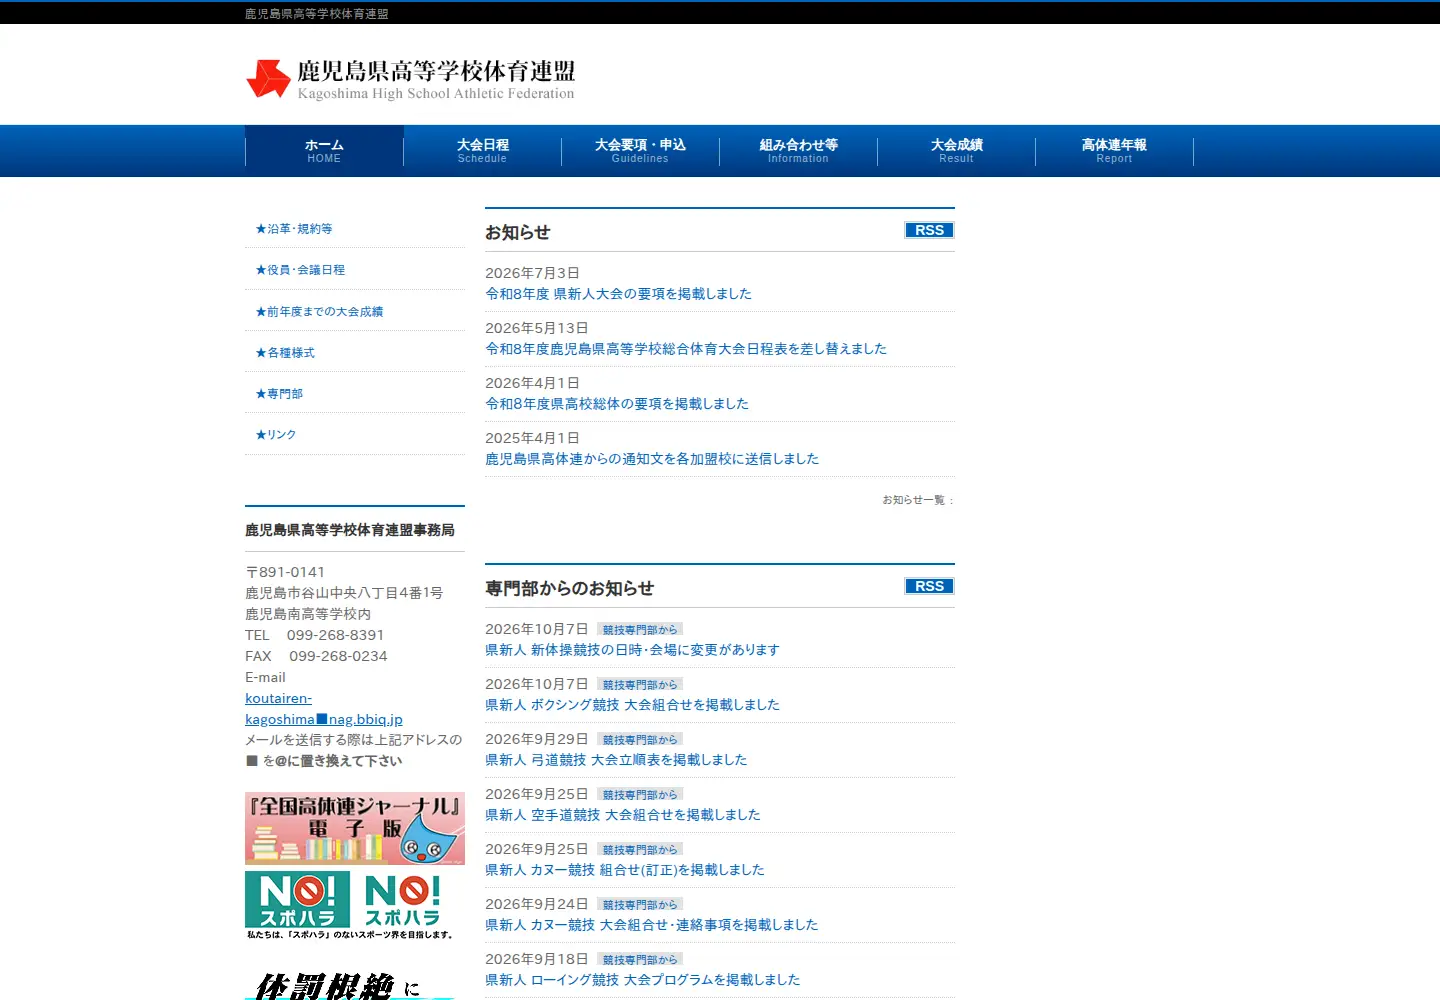Open the 専門部からのお知らせ RSS feed button
Image resolution: width=1440 pixels, height=1000 pixels.
click(x=929, y=586)
